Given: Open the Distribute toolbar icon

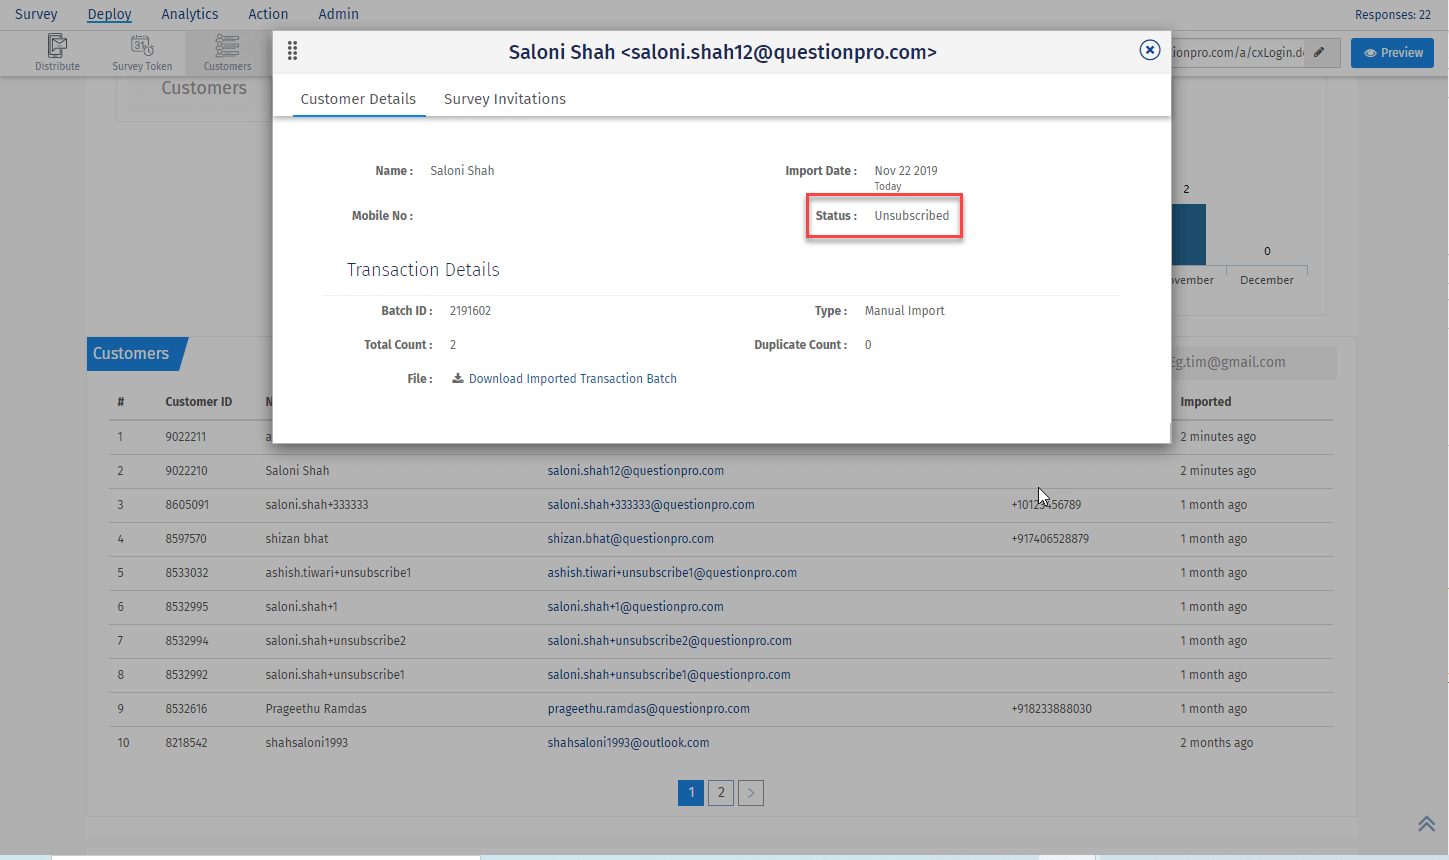Looking at the screenshot, I should tap(57, 52).
